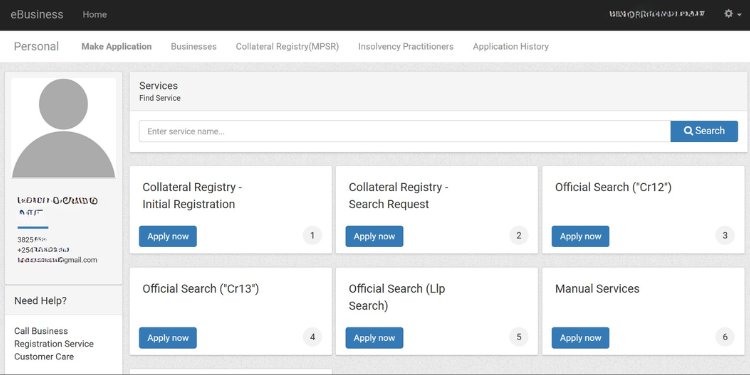750x375 pixels.
Task: Focus the Enter service name field
Action: pyautogui.click(x=405, y=131)
